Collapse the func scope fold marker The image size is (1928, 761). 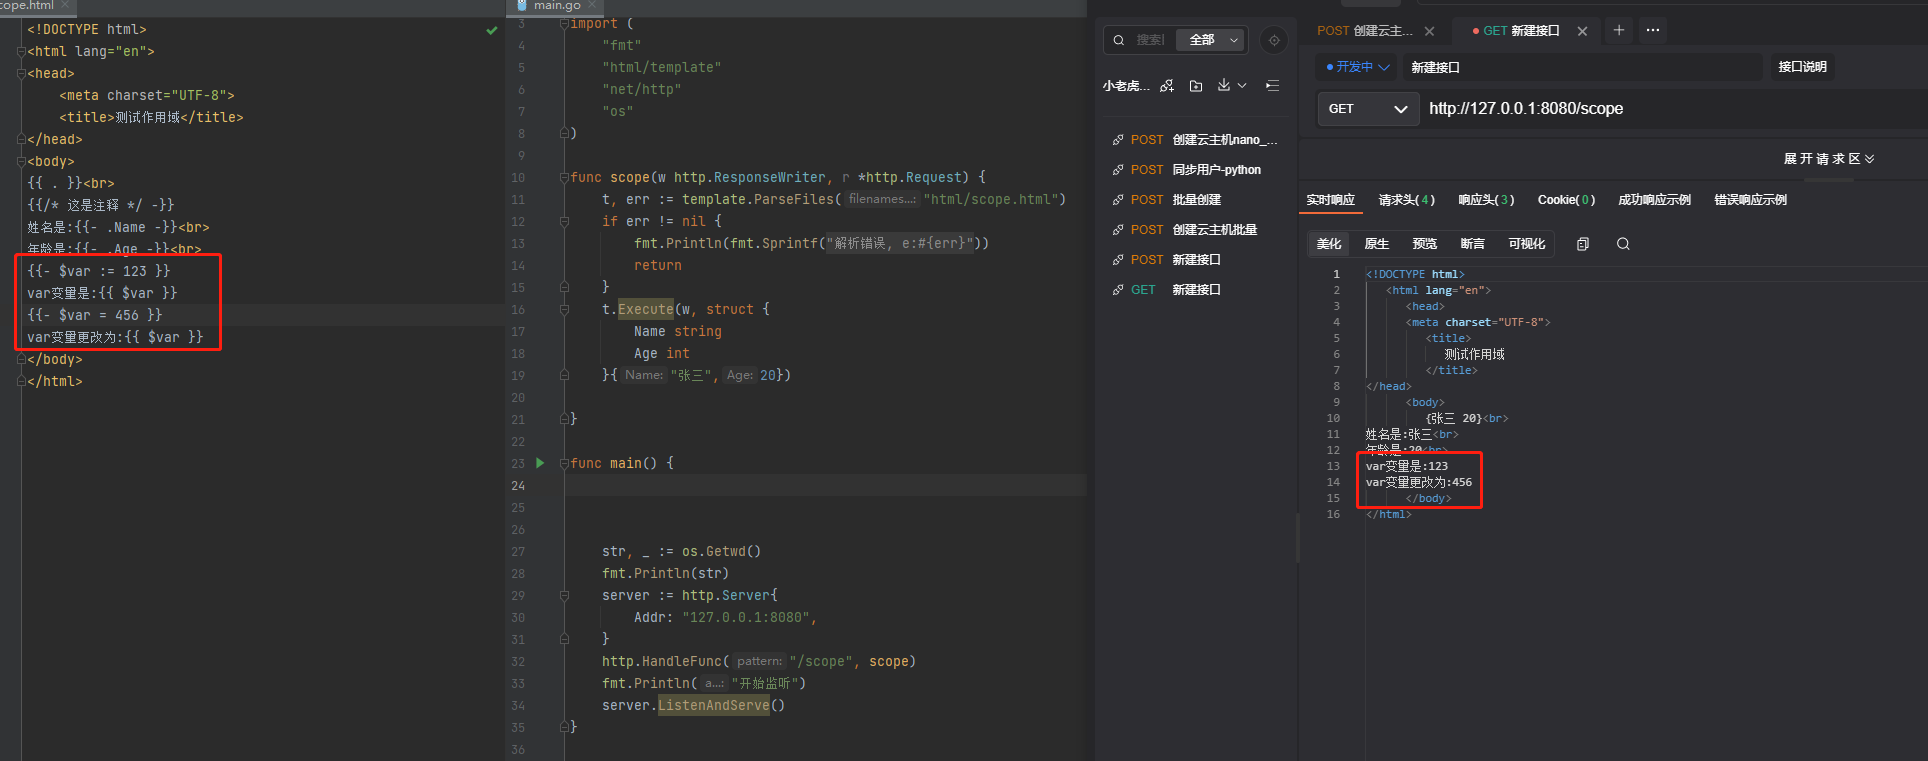coord(564,178)
